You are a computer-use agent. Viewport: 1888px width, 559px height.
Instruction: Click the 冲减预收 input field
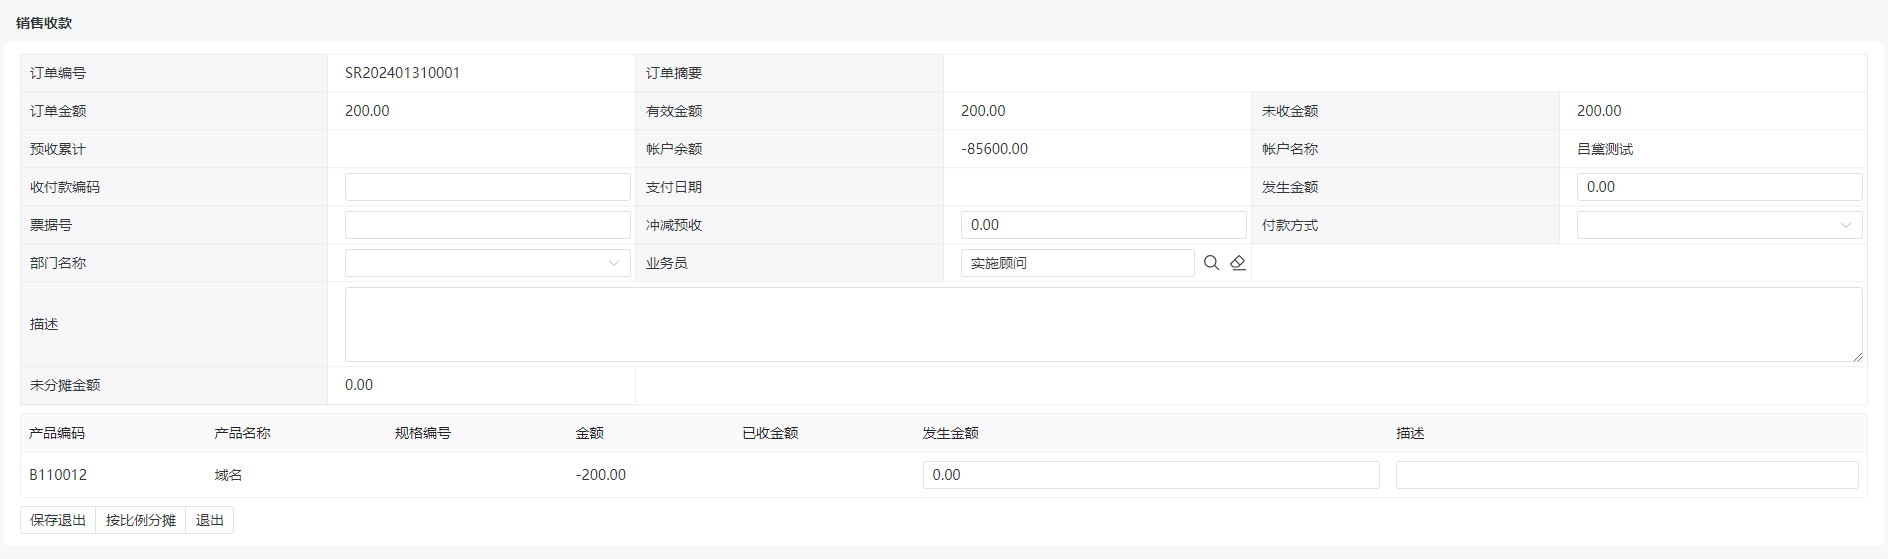point(1103,225)
